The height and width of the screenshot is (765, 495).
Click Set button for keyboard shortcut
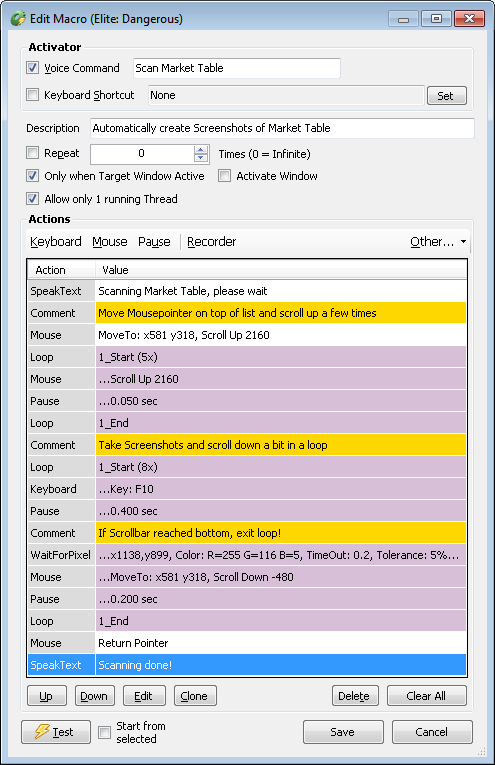(447, 96)
